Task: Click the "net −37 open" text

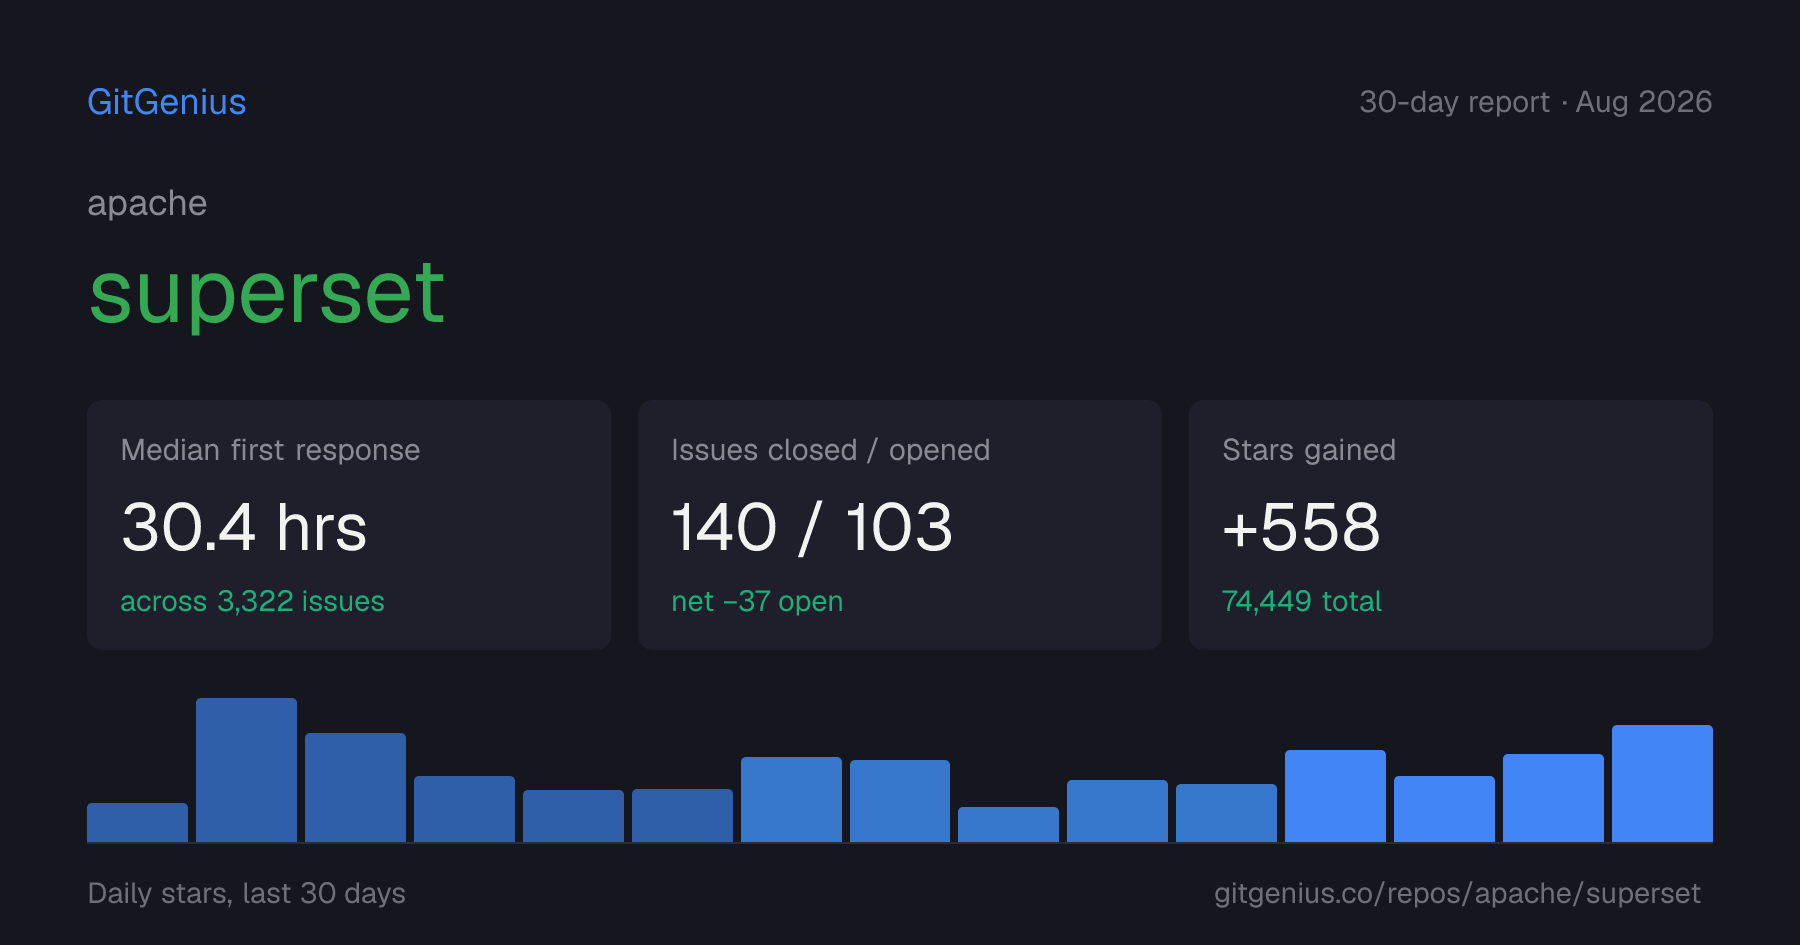Action: click(x=757, y=601)
